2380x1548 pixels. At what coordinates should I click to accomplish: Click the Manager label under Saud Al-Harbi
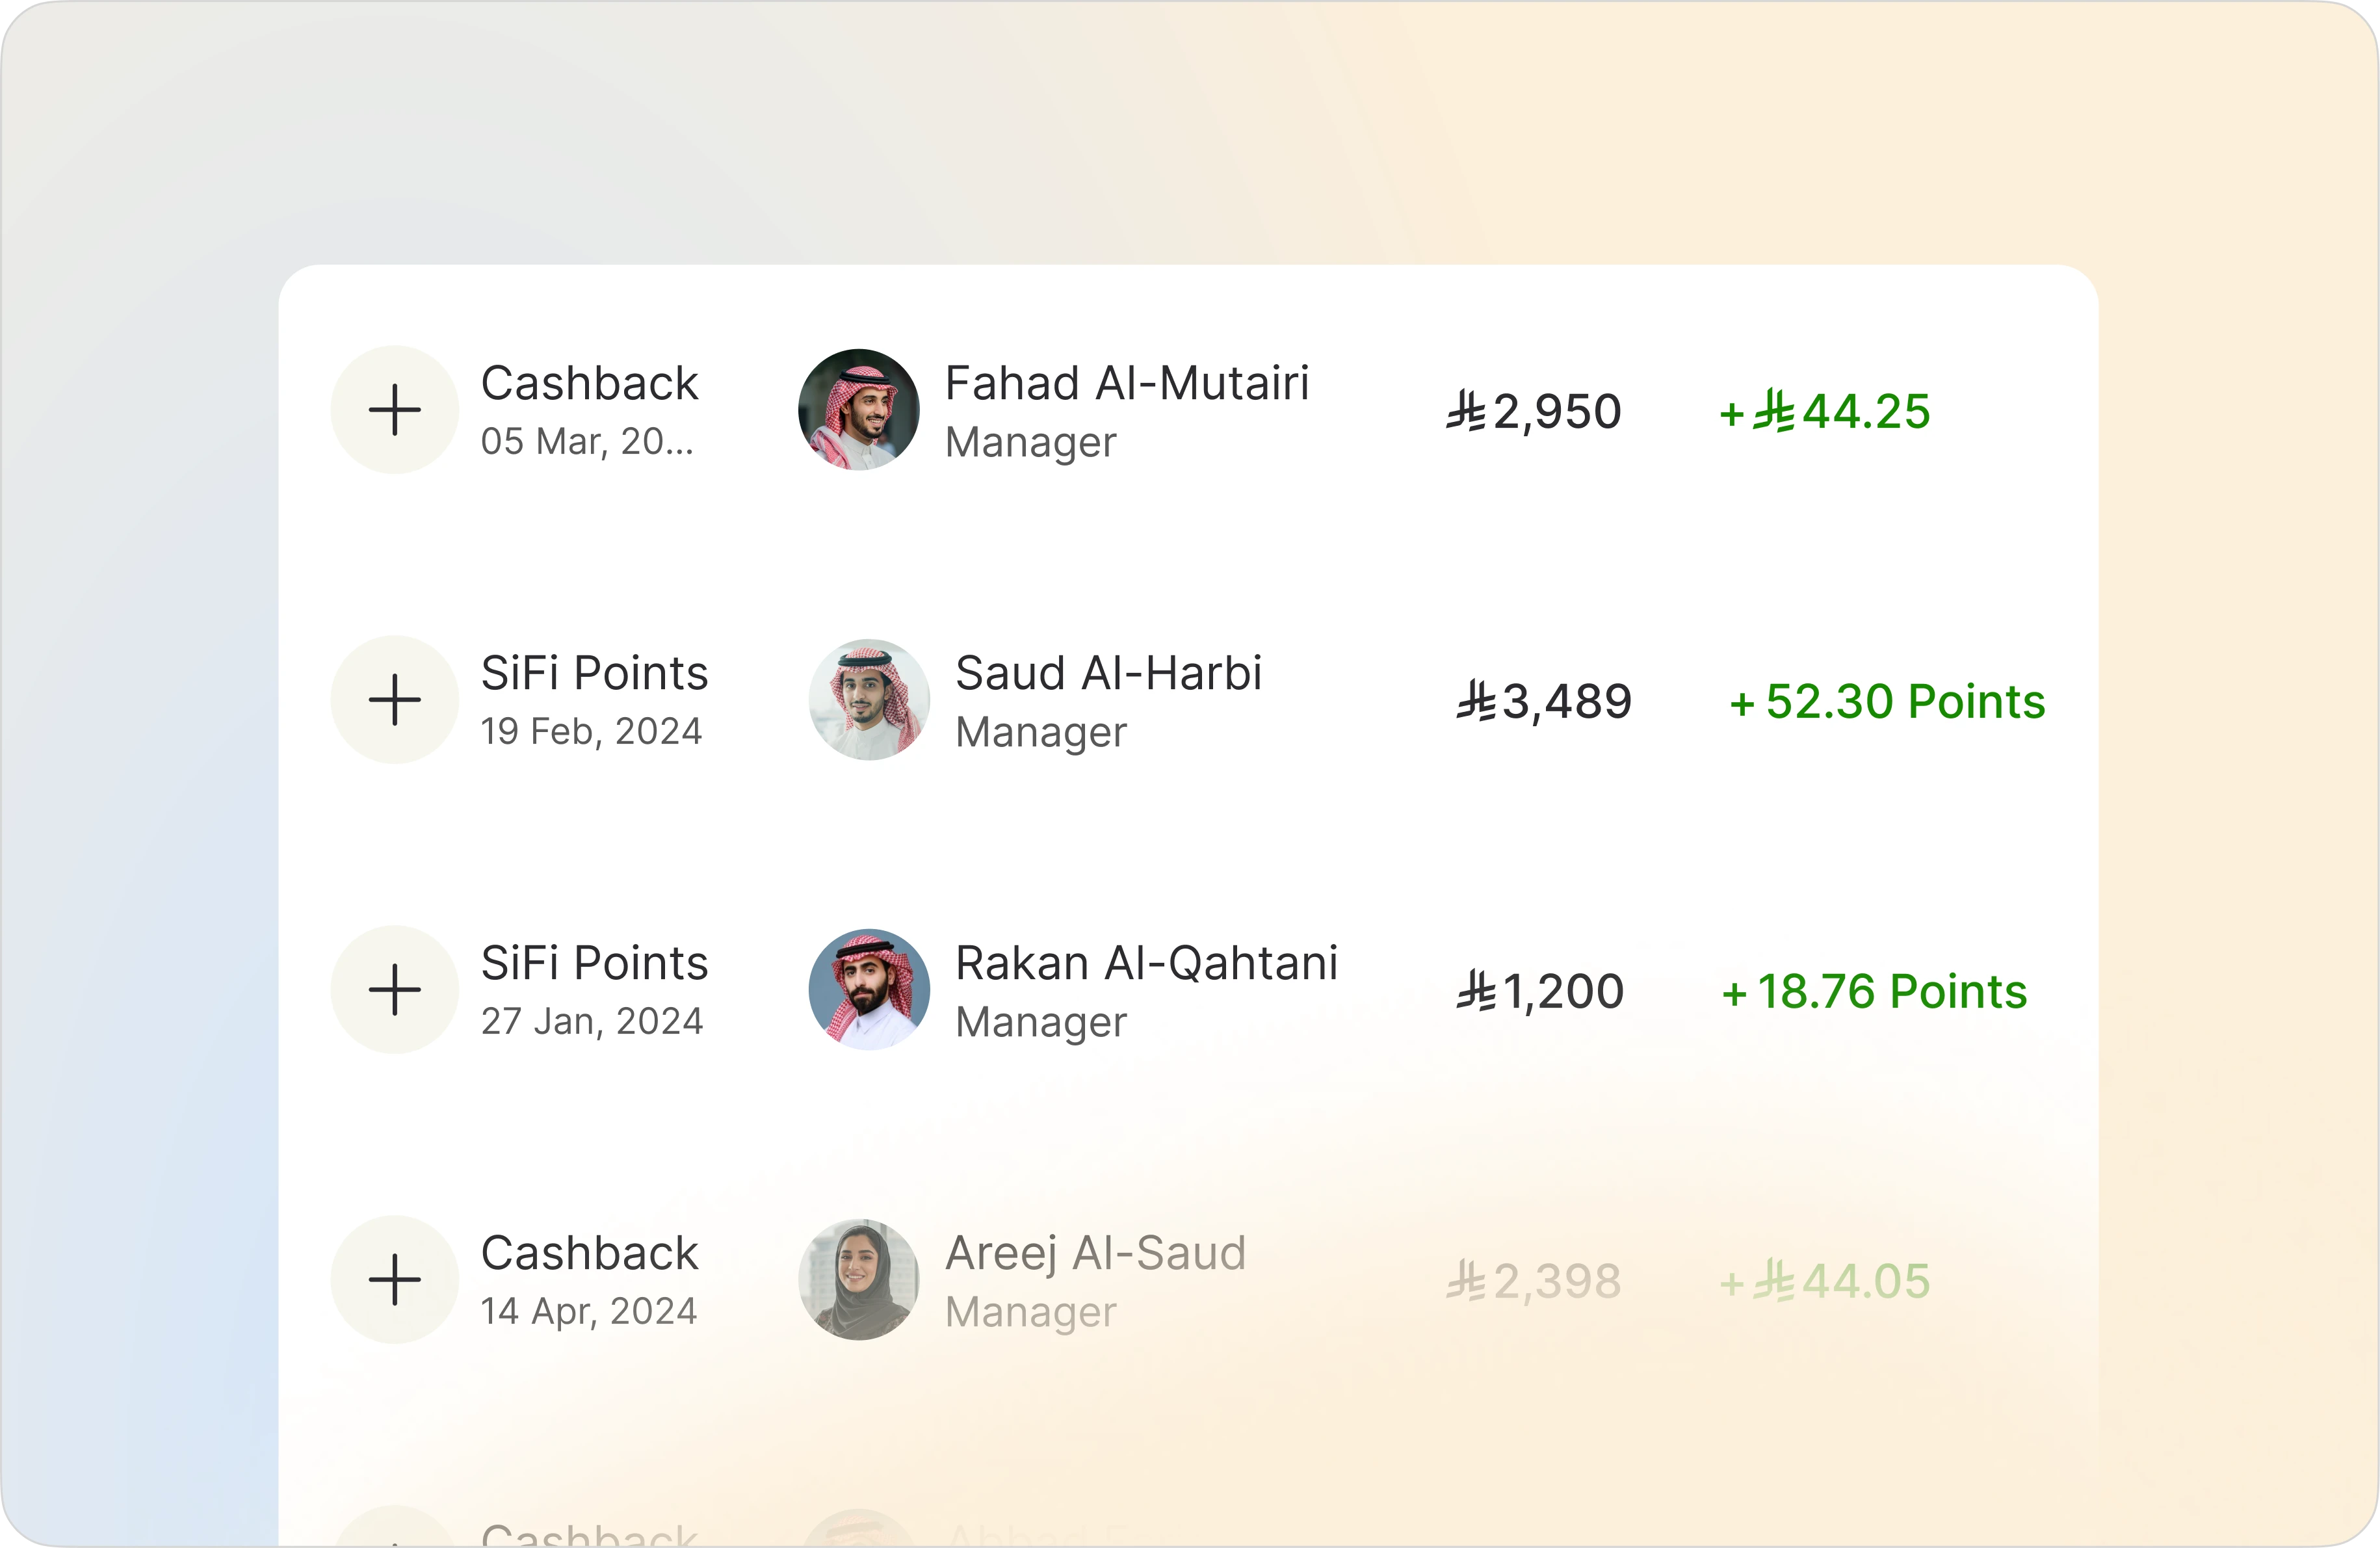1041,733
